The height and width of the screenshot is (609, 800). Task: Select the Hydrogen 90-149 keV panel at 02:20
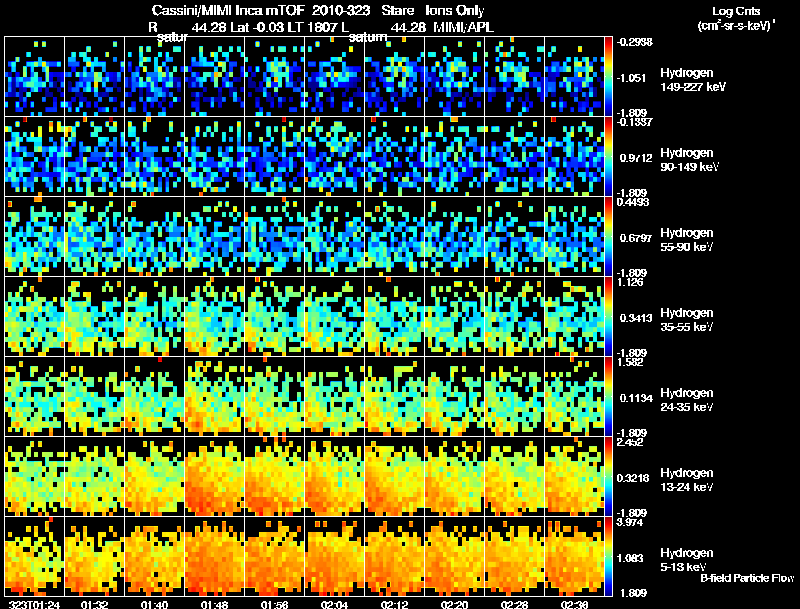coord(454,157)
